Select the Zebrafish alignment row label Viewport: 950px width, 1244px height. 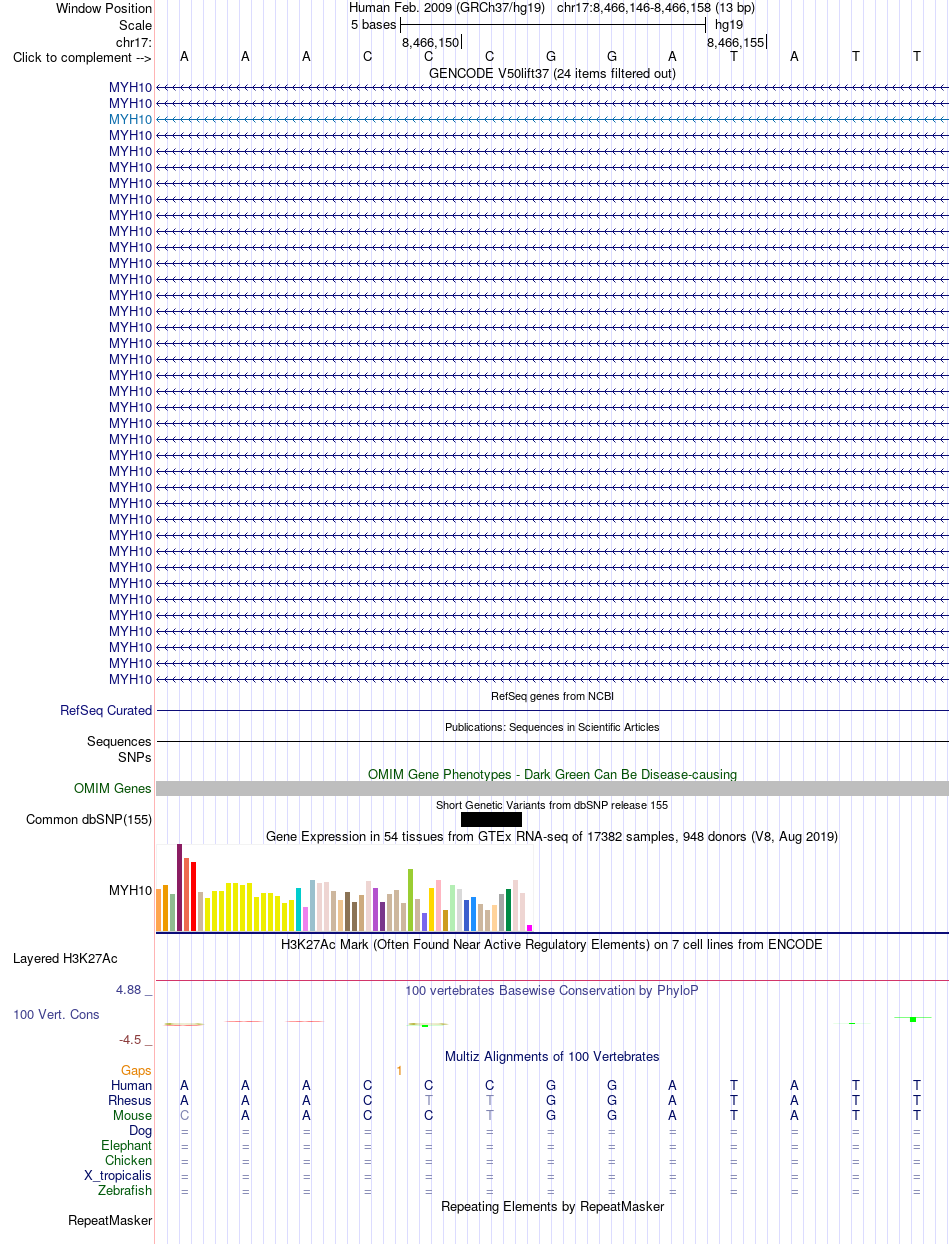coord(125,1191)
